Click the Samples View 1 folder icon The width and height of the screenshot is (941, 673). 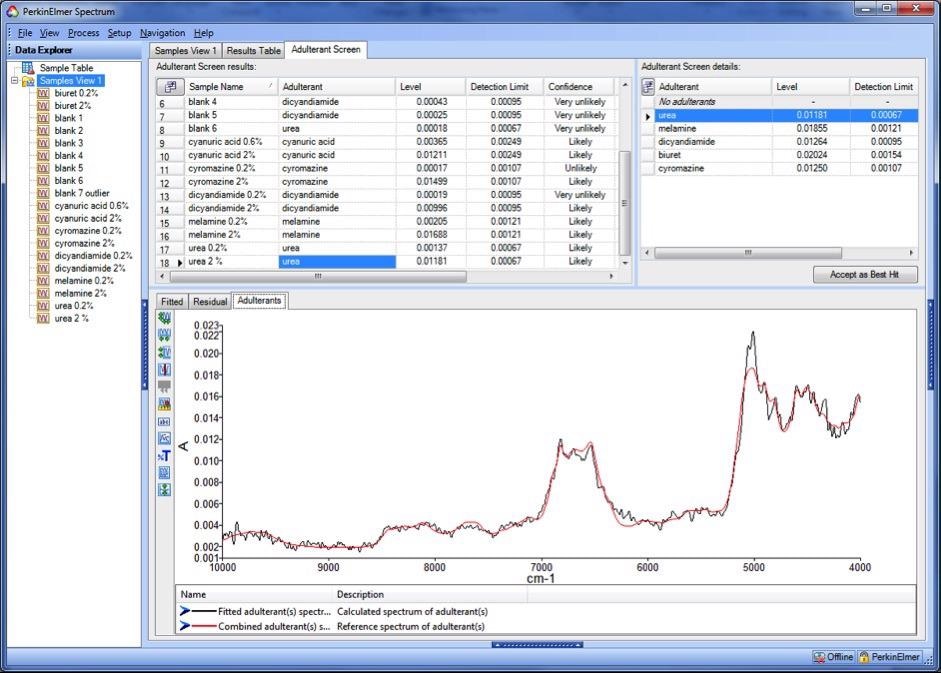point(28,80)
